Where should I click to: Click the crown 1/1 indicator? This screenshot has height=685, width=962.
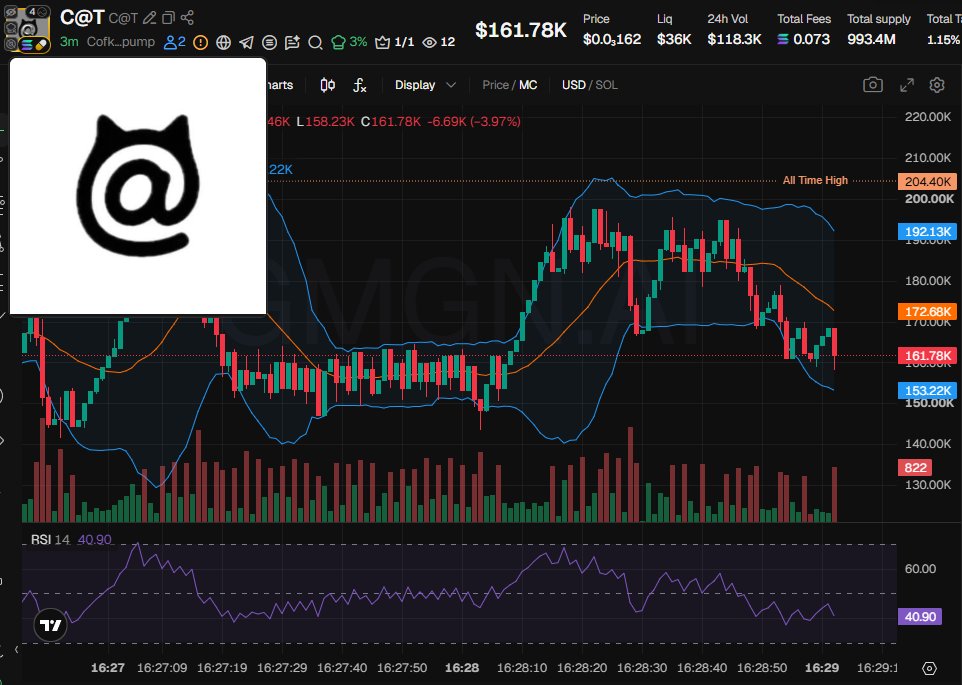[394, 42]
